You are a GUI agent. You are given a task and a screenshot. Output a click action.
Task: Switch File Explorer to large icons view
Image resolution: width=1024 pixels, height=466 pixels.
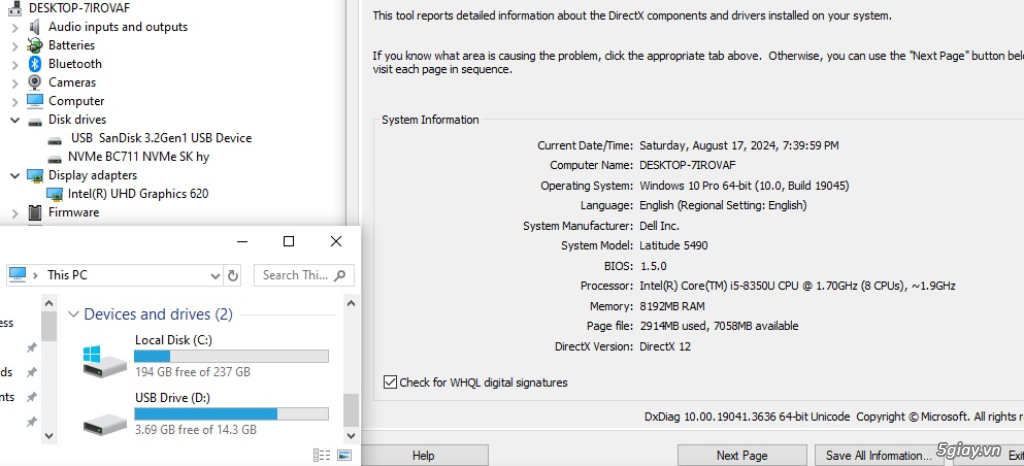coord(345,455)
